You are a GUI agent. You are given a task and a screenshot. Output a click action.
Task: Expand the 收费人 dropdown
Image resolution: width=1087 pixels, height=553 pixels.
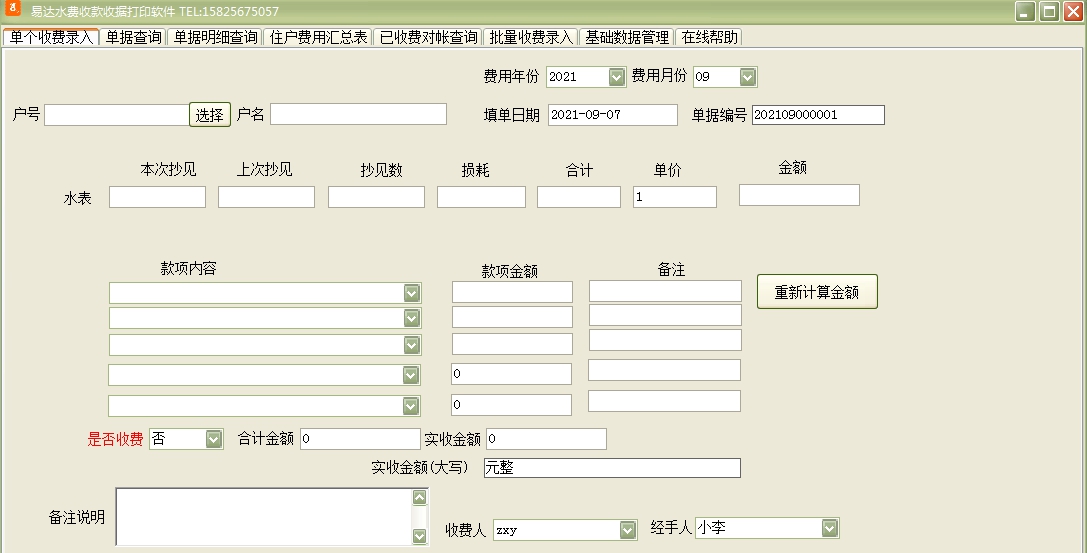pyautogui.click(x=628, y=530)
